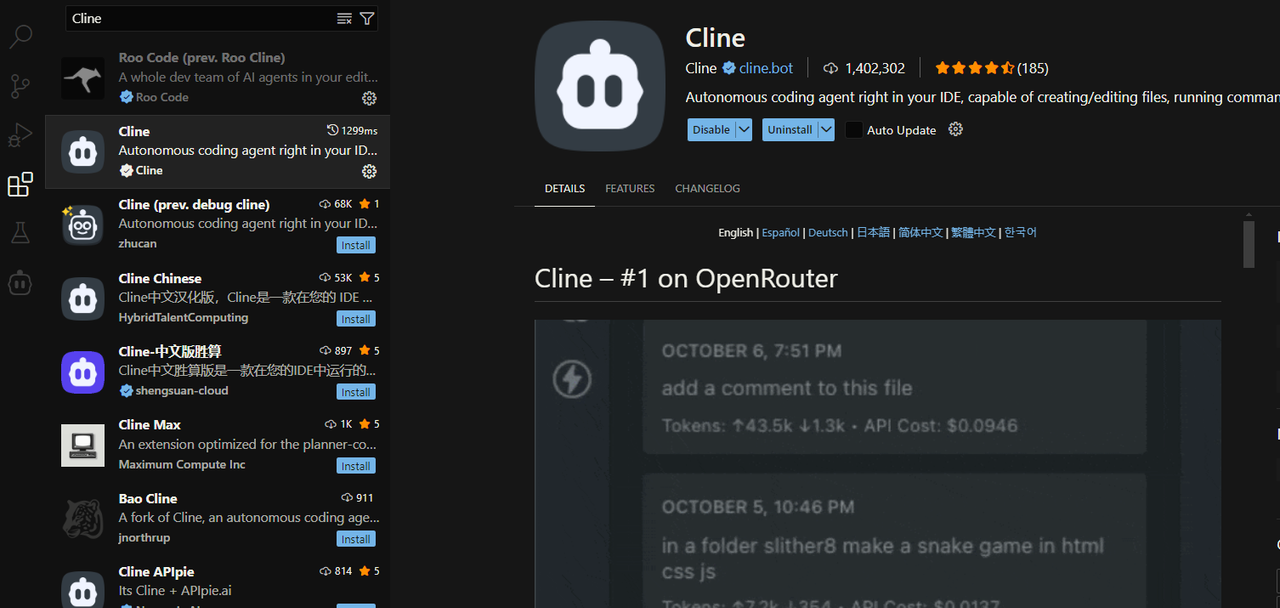The image size is (1280, 608).
Task: Open the Cline robot icon in activity bar
Action: click(20, 283)
